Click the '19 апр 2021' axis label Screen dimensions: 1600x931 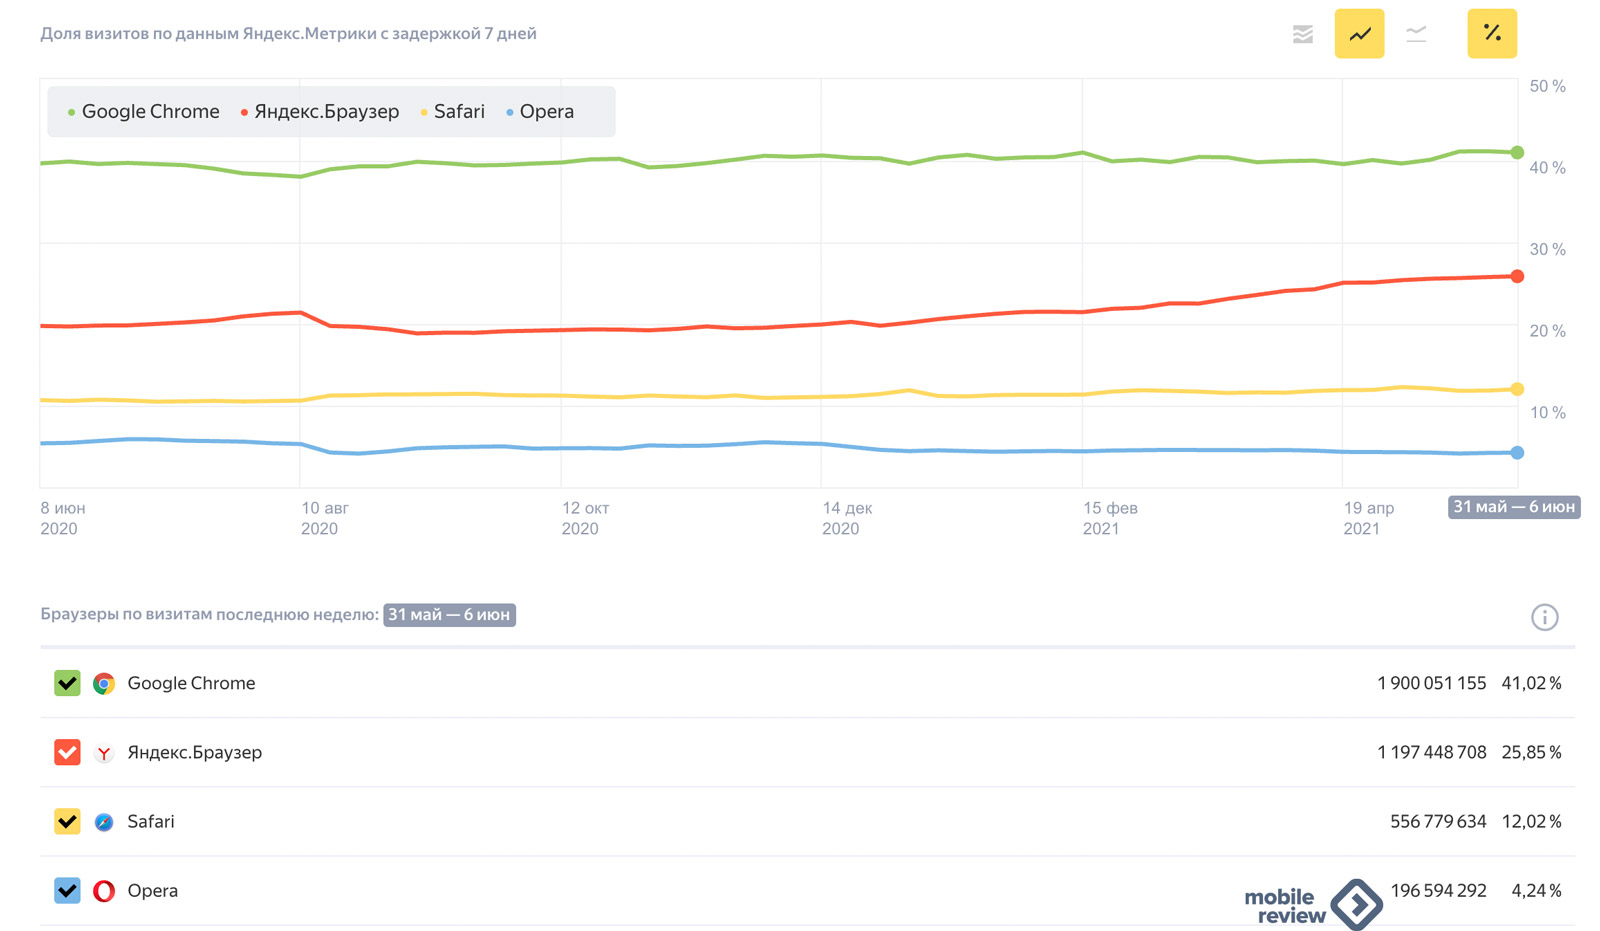tap(1369, 518)
